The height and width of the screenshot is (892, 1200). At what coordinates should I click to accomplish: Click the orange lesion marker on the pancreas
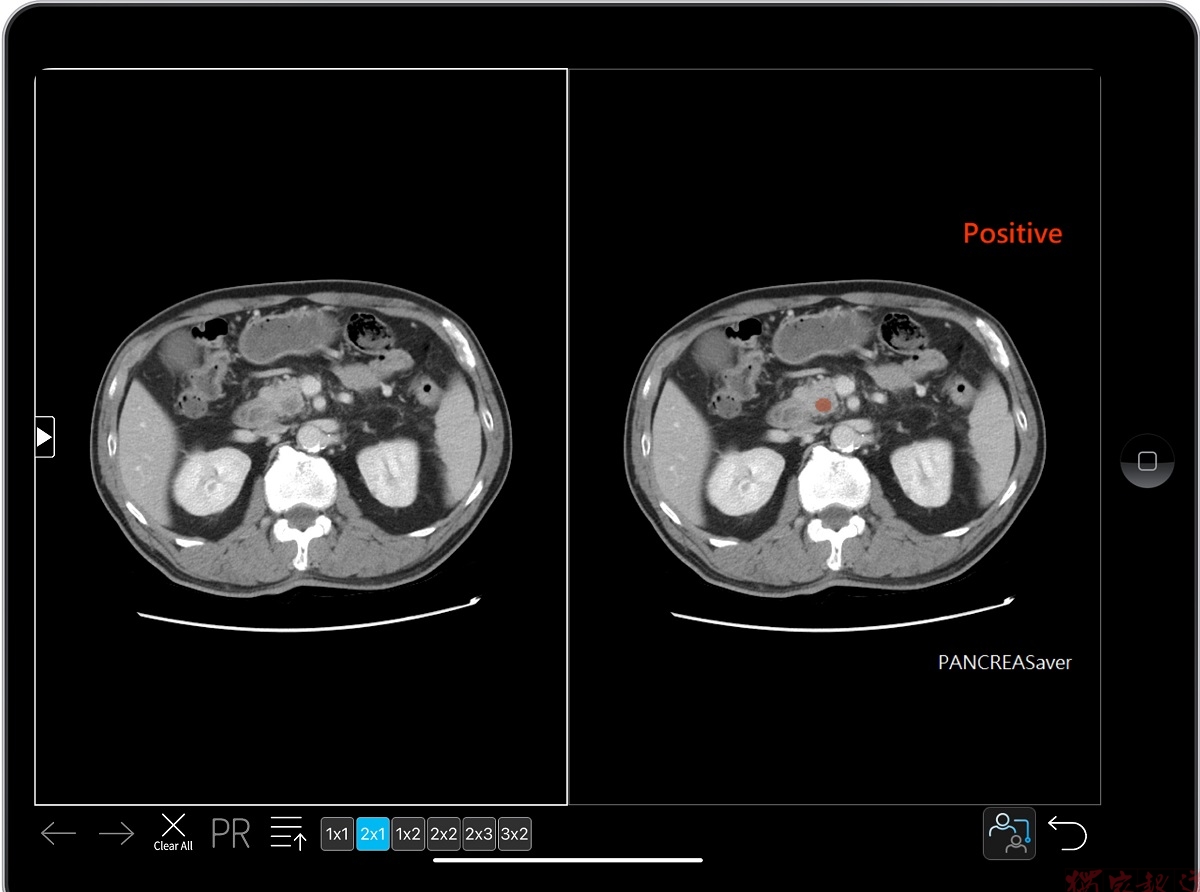click(822, 405)
